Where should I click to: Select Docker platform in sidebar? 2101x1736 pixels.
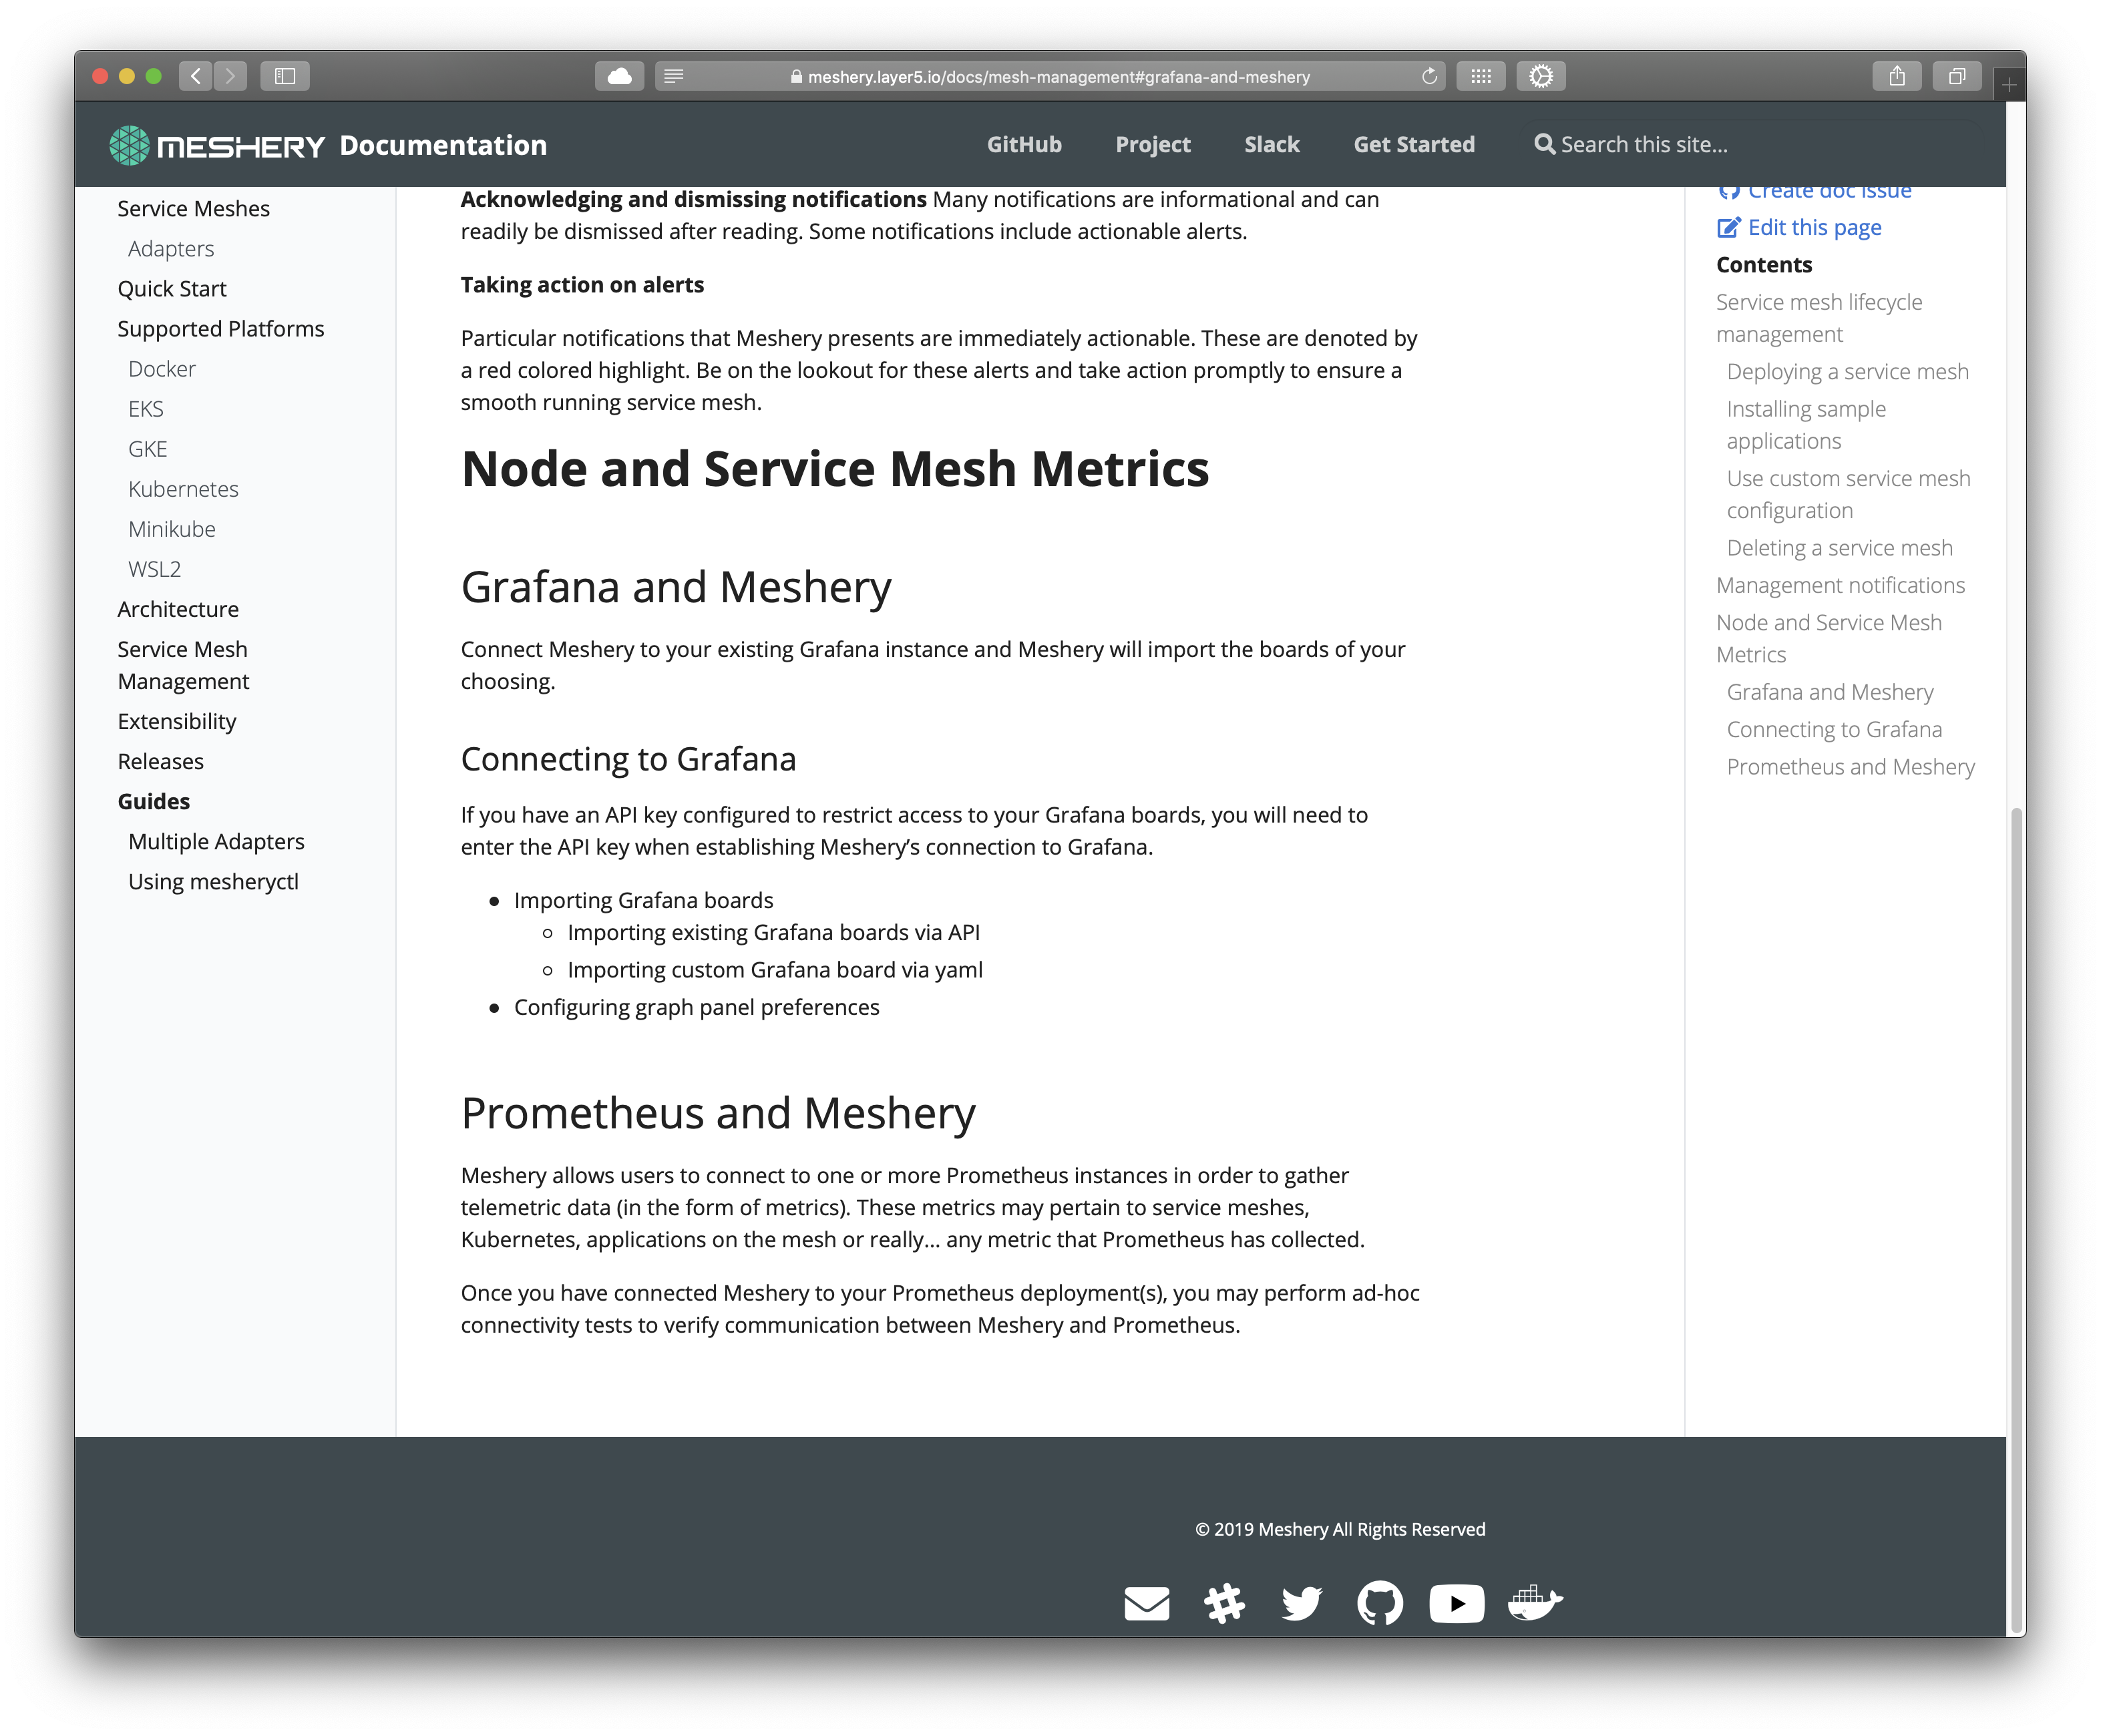click(162, 368)
